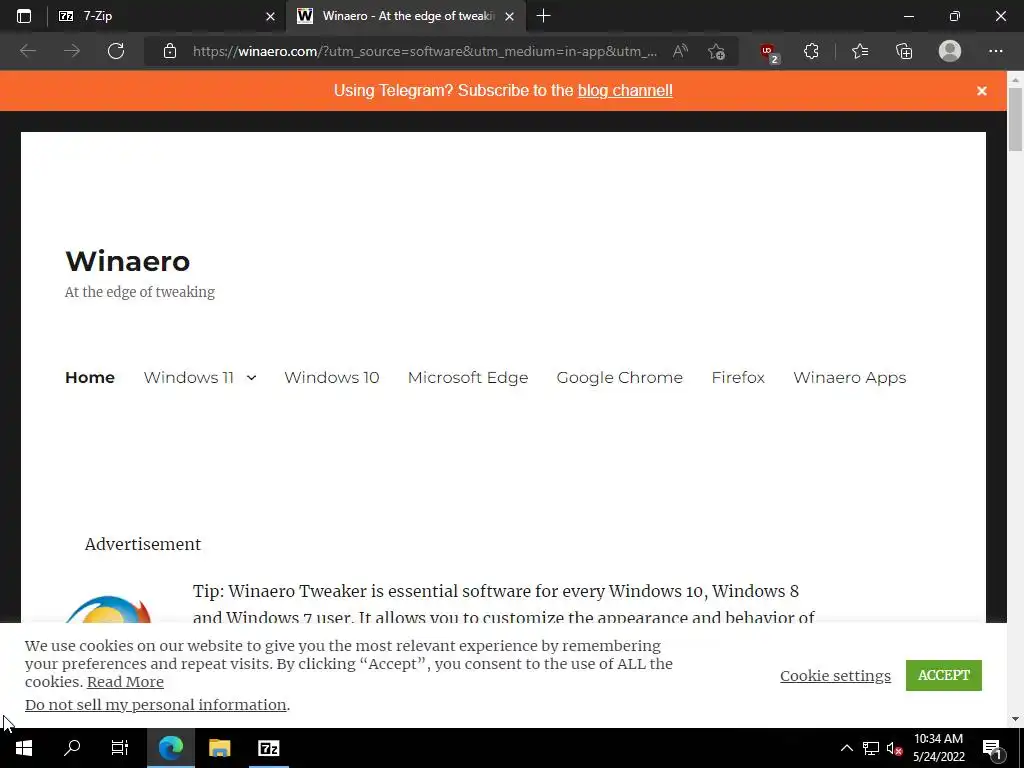Open Edge Settings and more menu

click(x=995, y=51)
